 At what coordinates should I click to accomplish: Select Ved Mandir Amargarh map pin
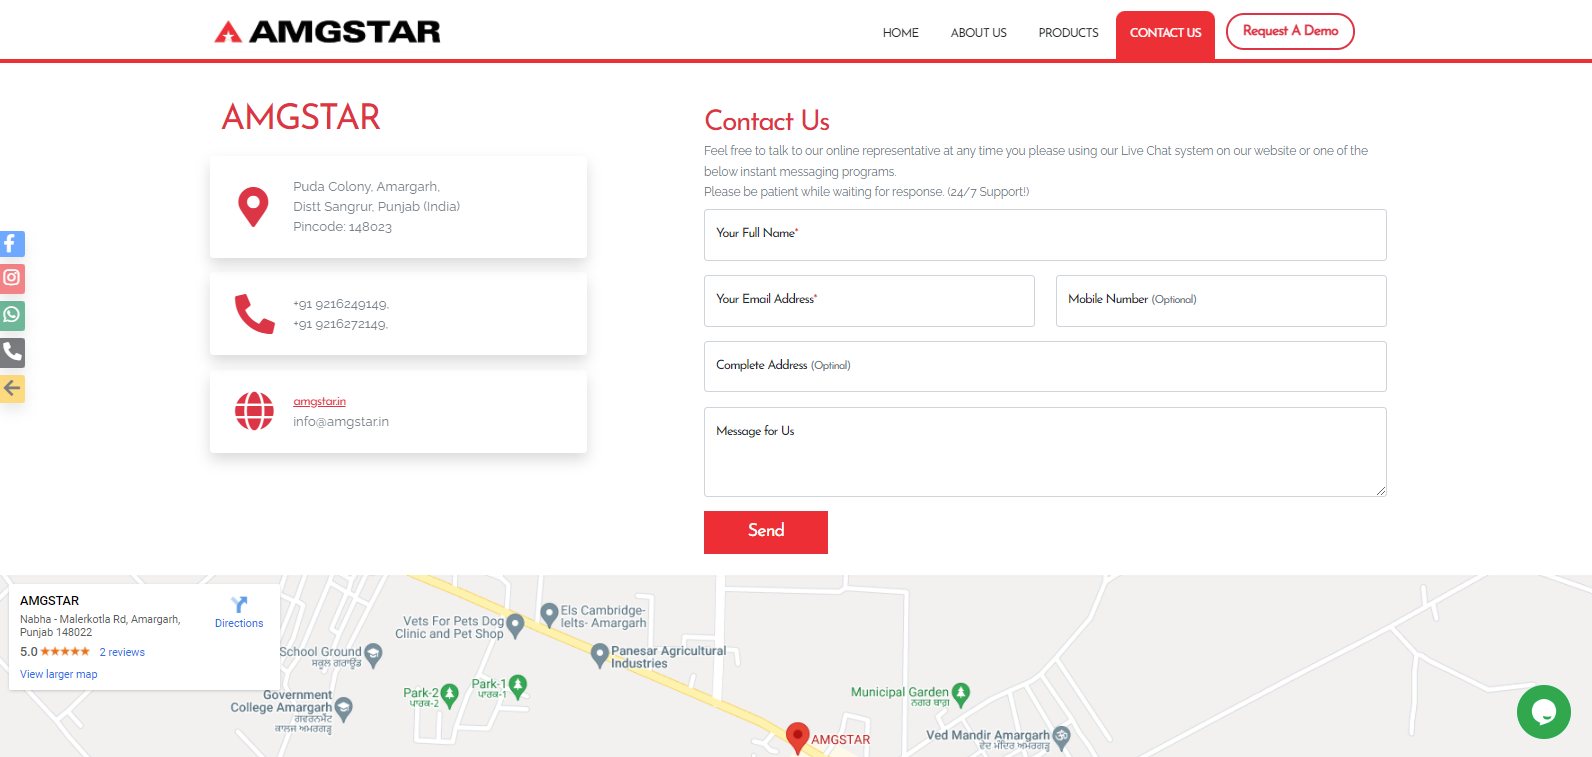pos(1061,738)
